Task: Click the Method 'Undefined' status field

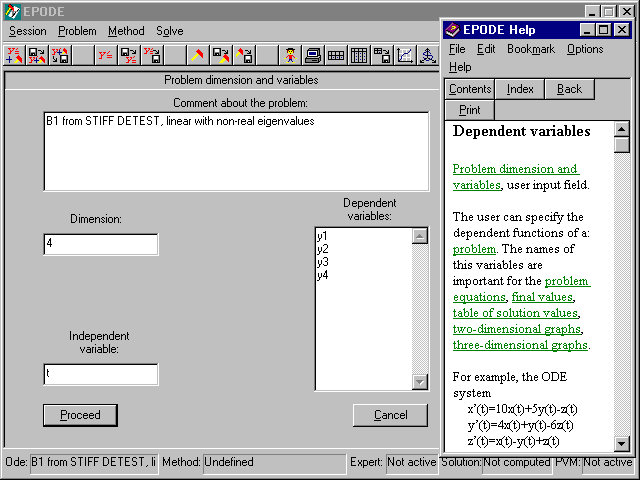Action: (x=274, y=462)
